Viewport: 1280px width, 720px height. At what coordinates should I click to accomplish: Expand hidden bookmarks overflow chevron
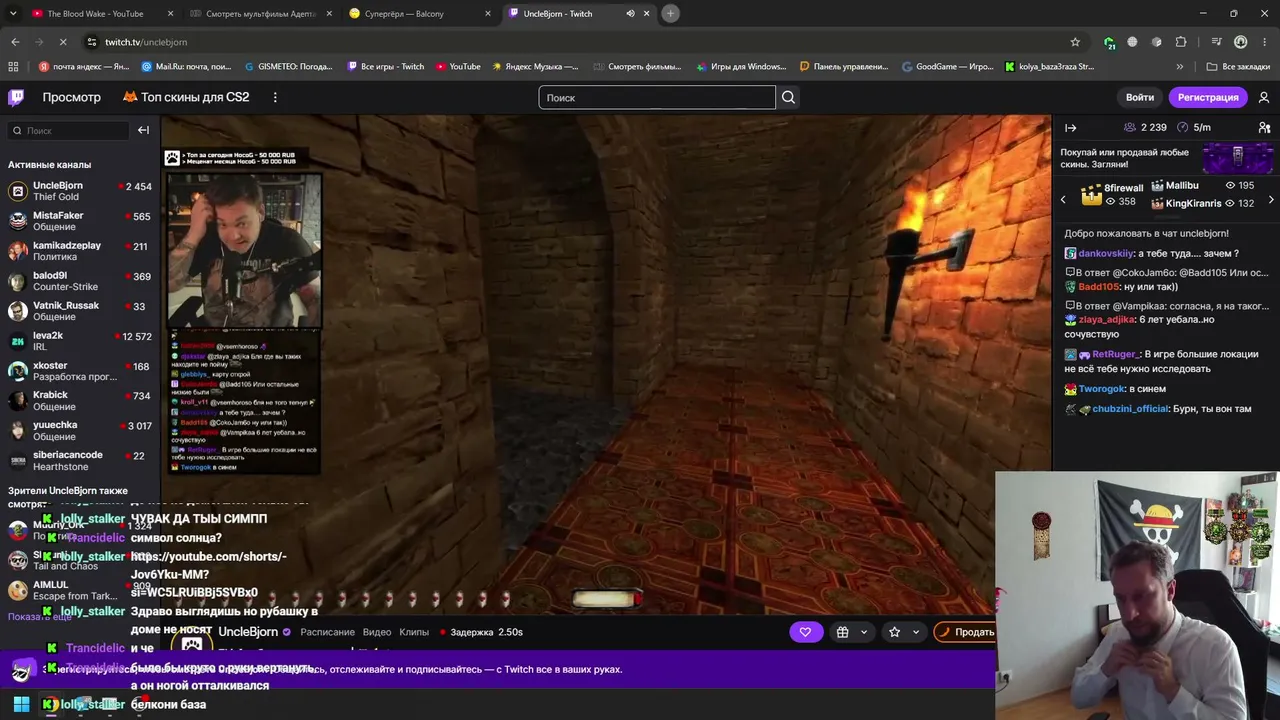point(1180,67)
